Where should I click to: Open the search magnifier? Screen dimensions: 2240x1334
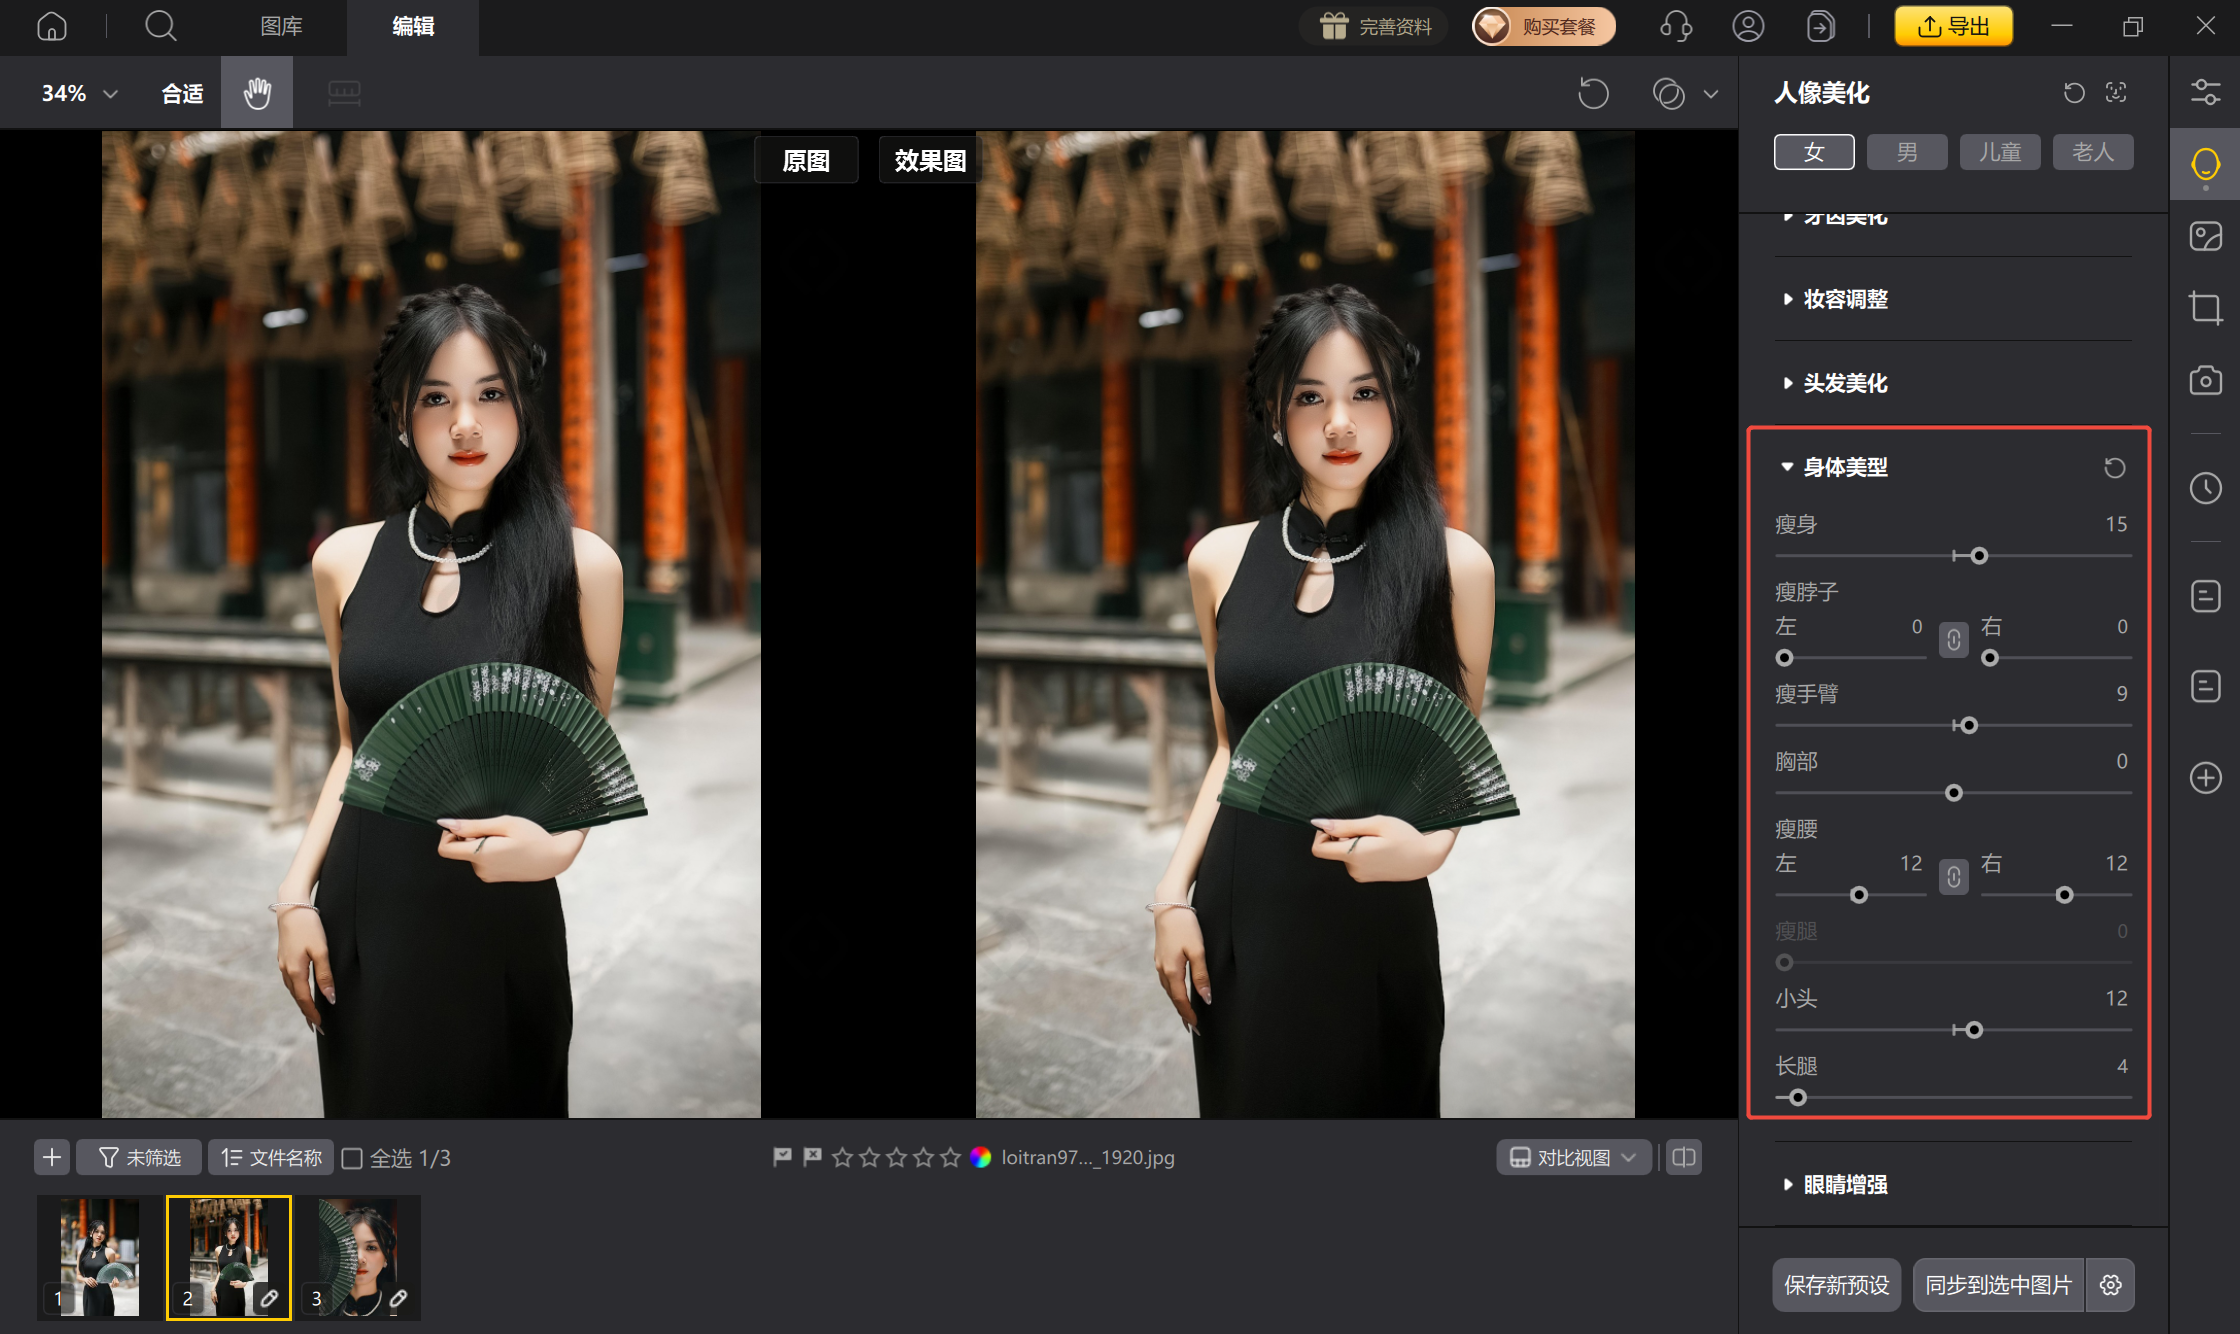click(x=160, y=26)
